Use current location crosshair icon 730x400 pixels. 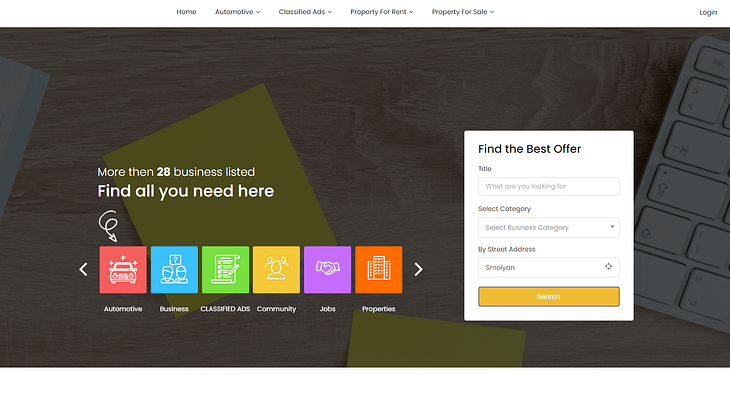coord(608,266)
